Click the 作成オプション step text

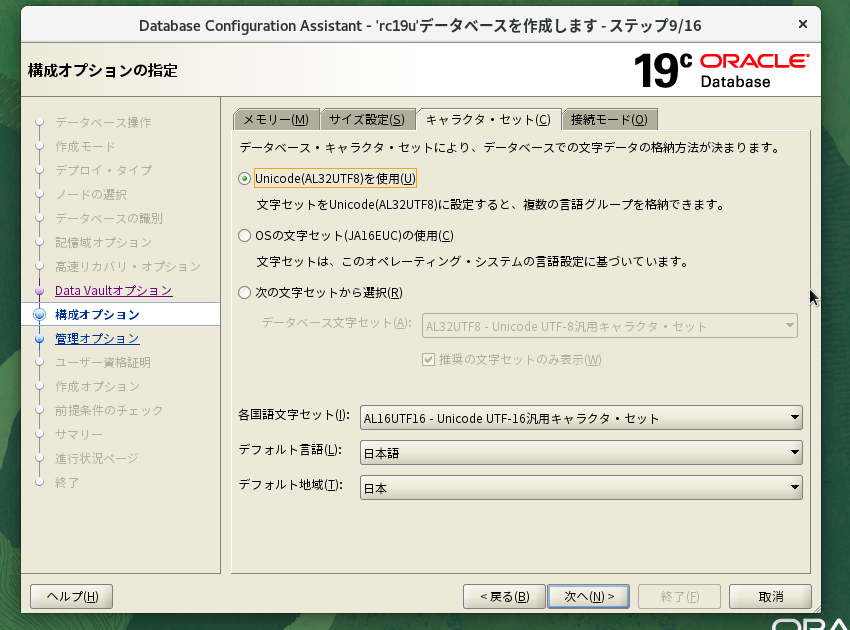(x=97, y=387)
